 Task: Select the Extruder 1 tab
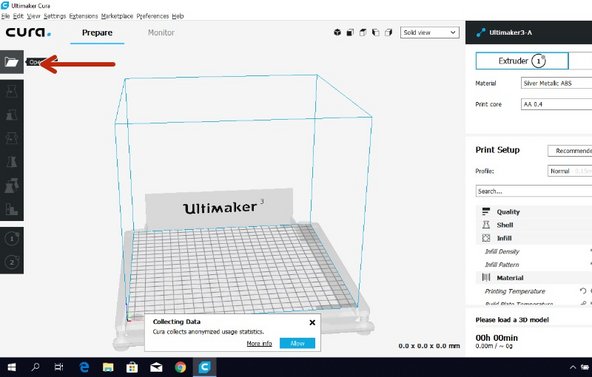(x=522, y=61)
